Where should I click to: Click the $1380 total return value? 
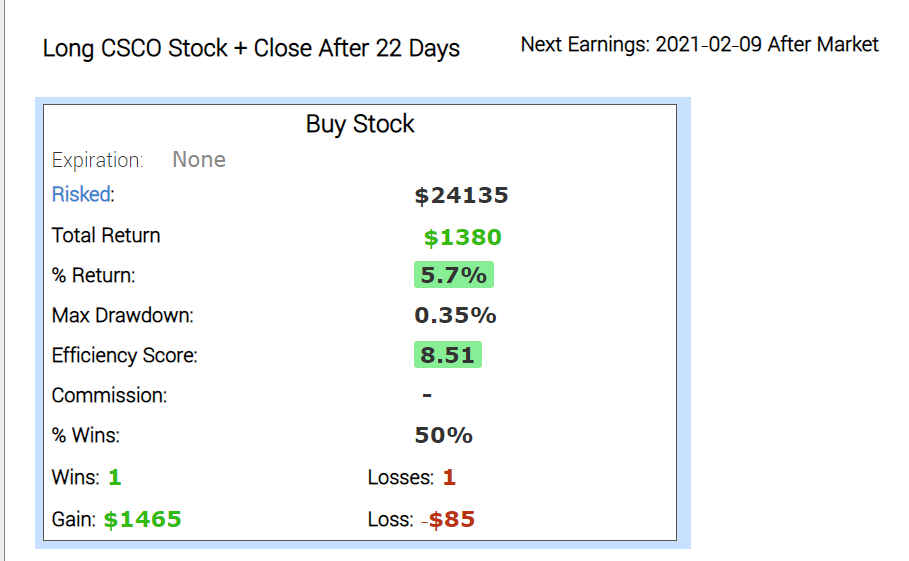(x=462, y=238)
